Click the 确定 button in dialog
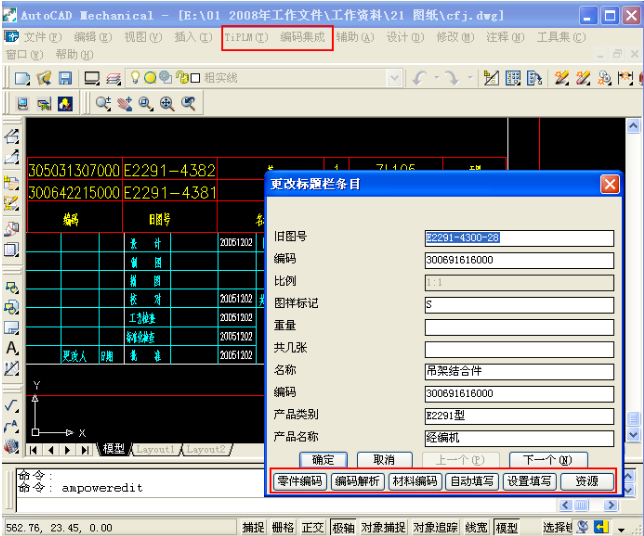644x536 pixels. [x=323, y=460]
